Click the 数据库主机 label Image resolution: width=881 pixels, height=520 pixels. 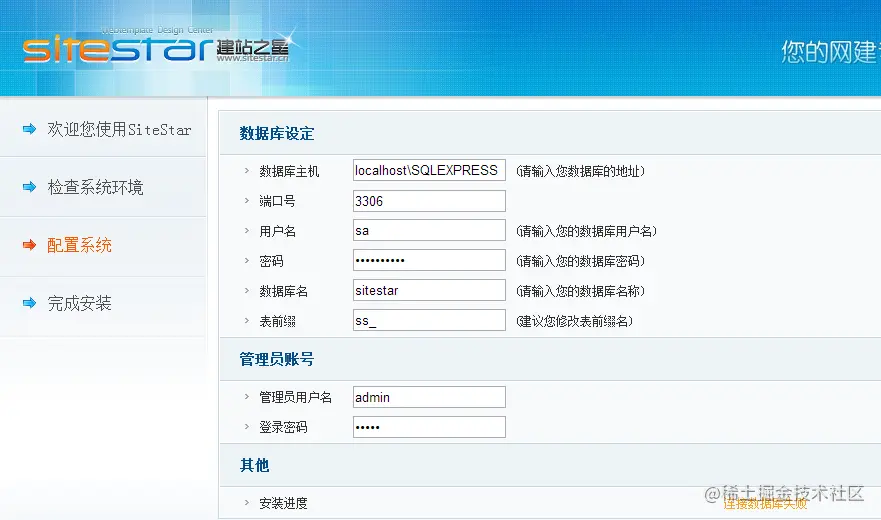click(x=289, y=171)
